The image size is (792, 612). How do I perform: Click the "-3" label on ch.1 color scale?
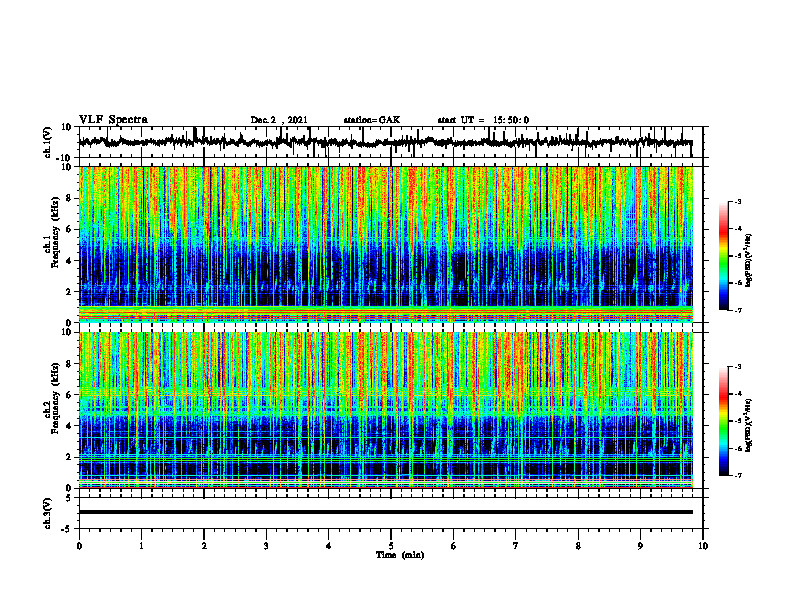coord(737,202)
